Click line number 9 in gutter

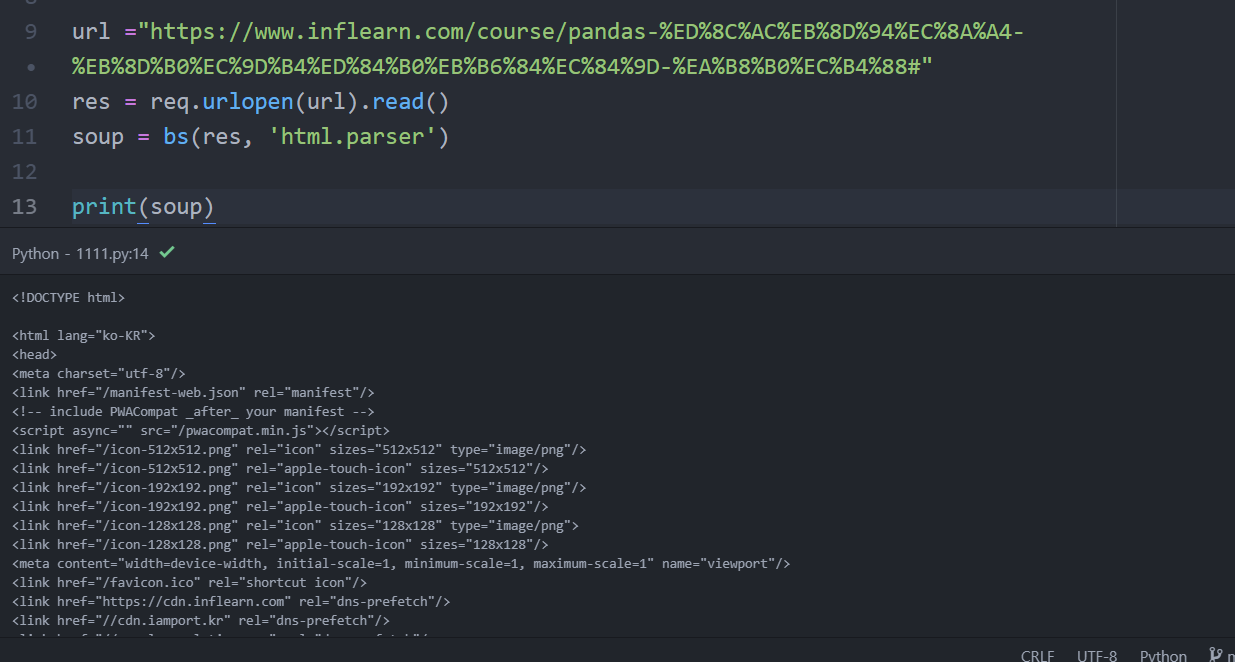pos(30,32)
